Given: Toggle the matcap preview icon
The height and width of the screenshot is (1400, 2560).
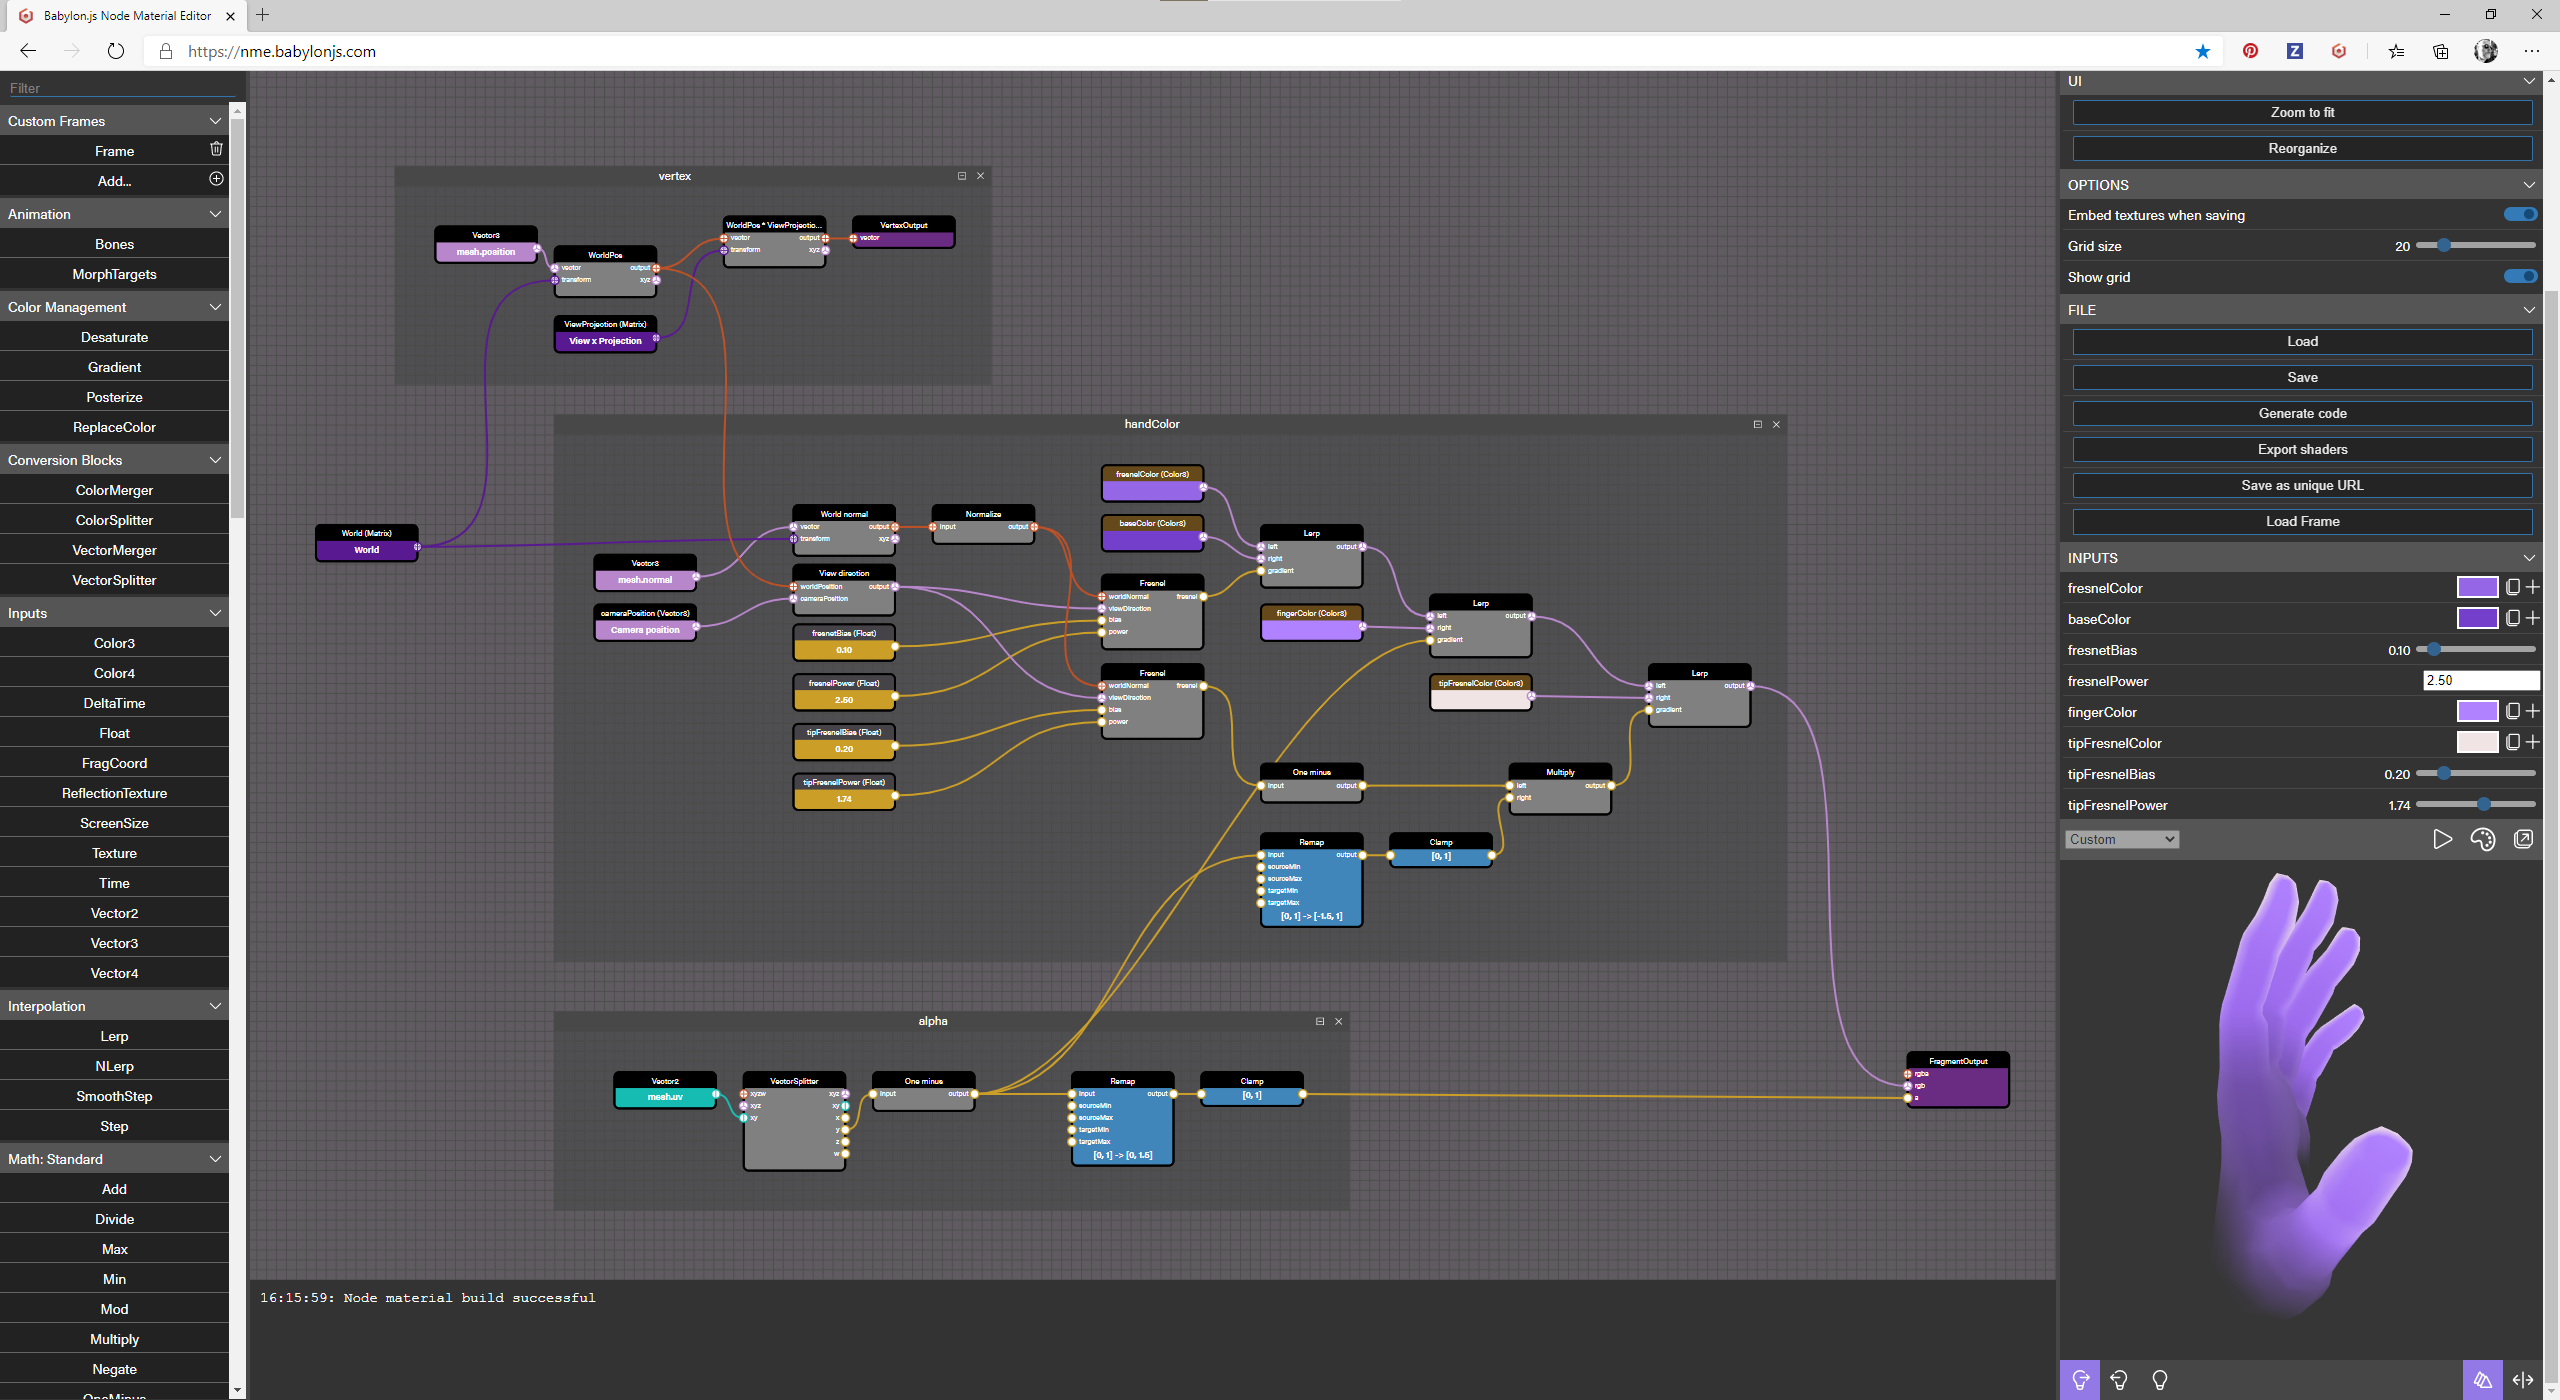Looking at the screenshot, I should pos(2485,1378).
